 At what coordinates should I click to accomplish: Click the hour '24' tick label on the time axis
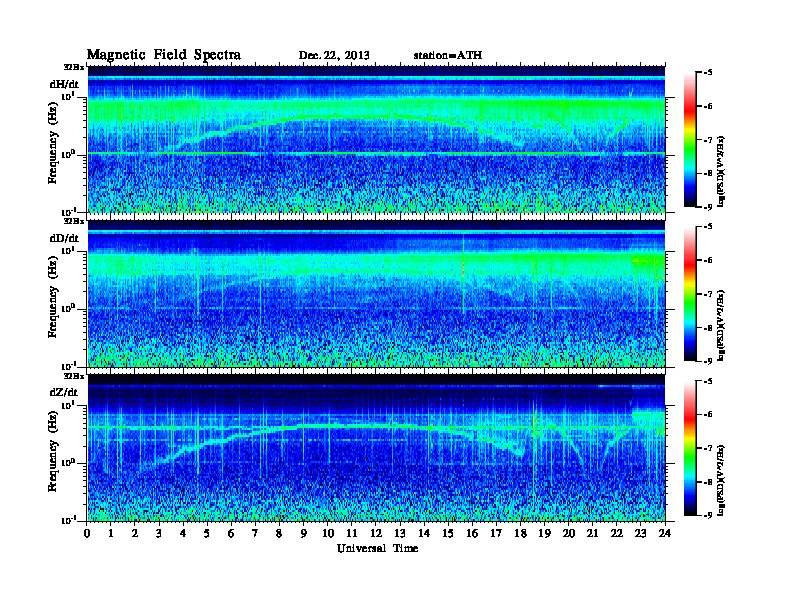point(665,533)
